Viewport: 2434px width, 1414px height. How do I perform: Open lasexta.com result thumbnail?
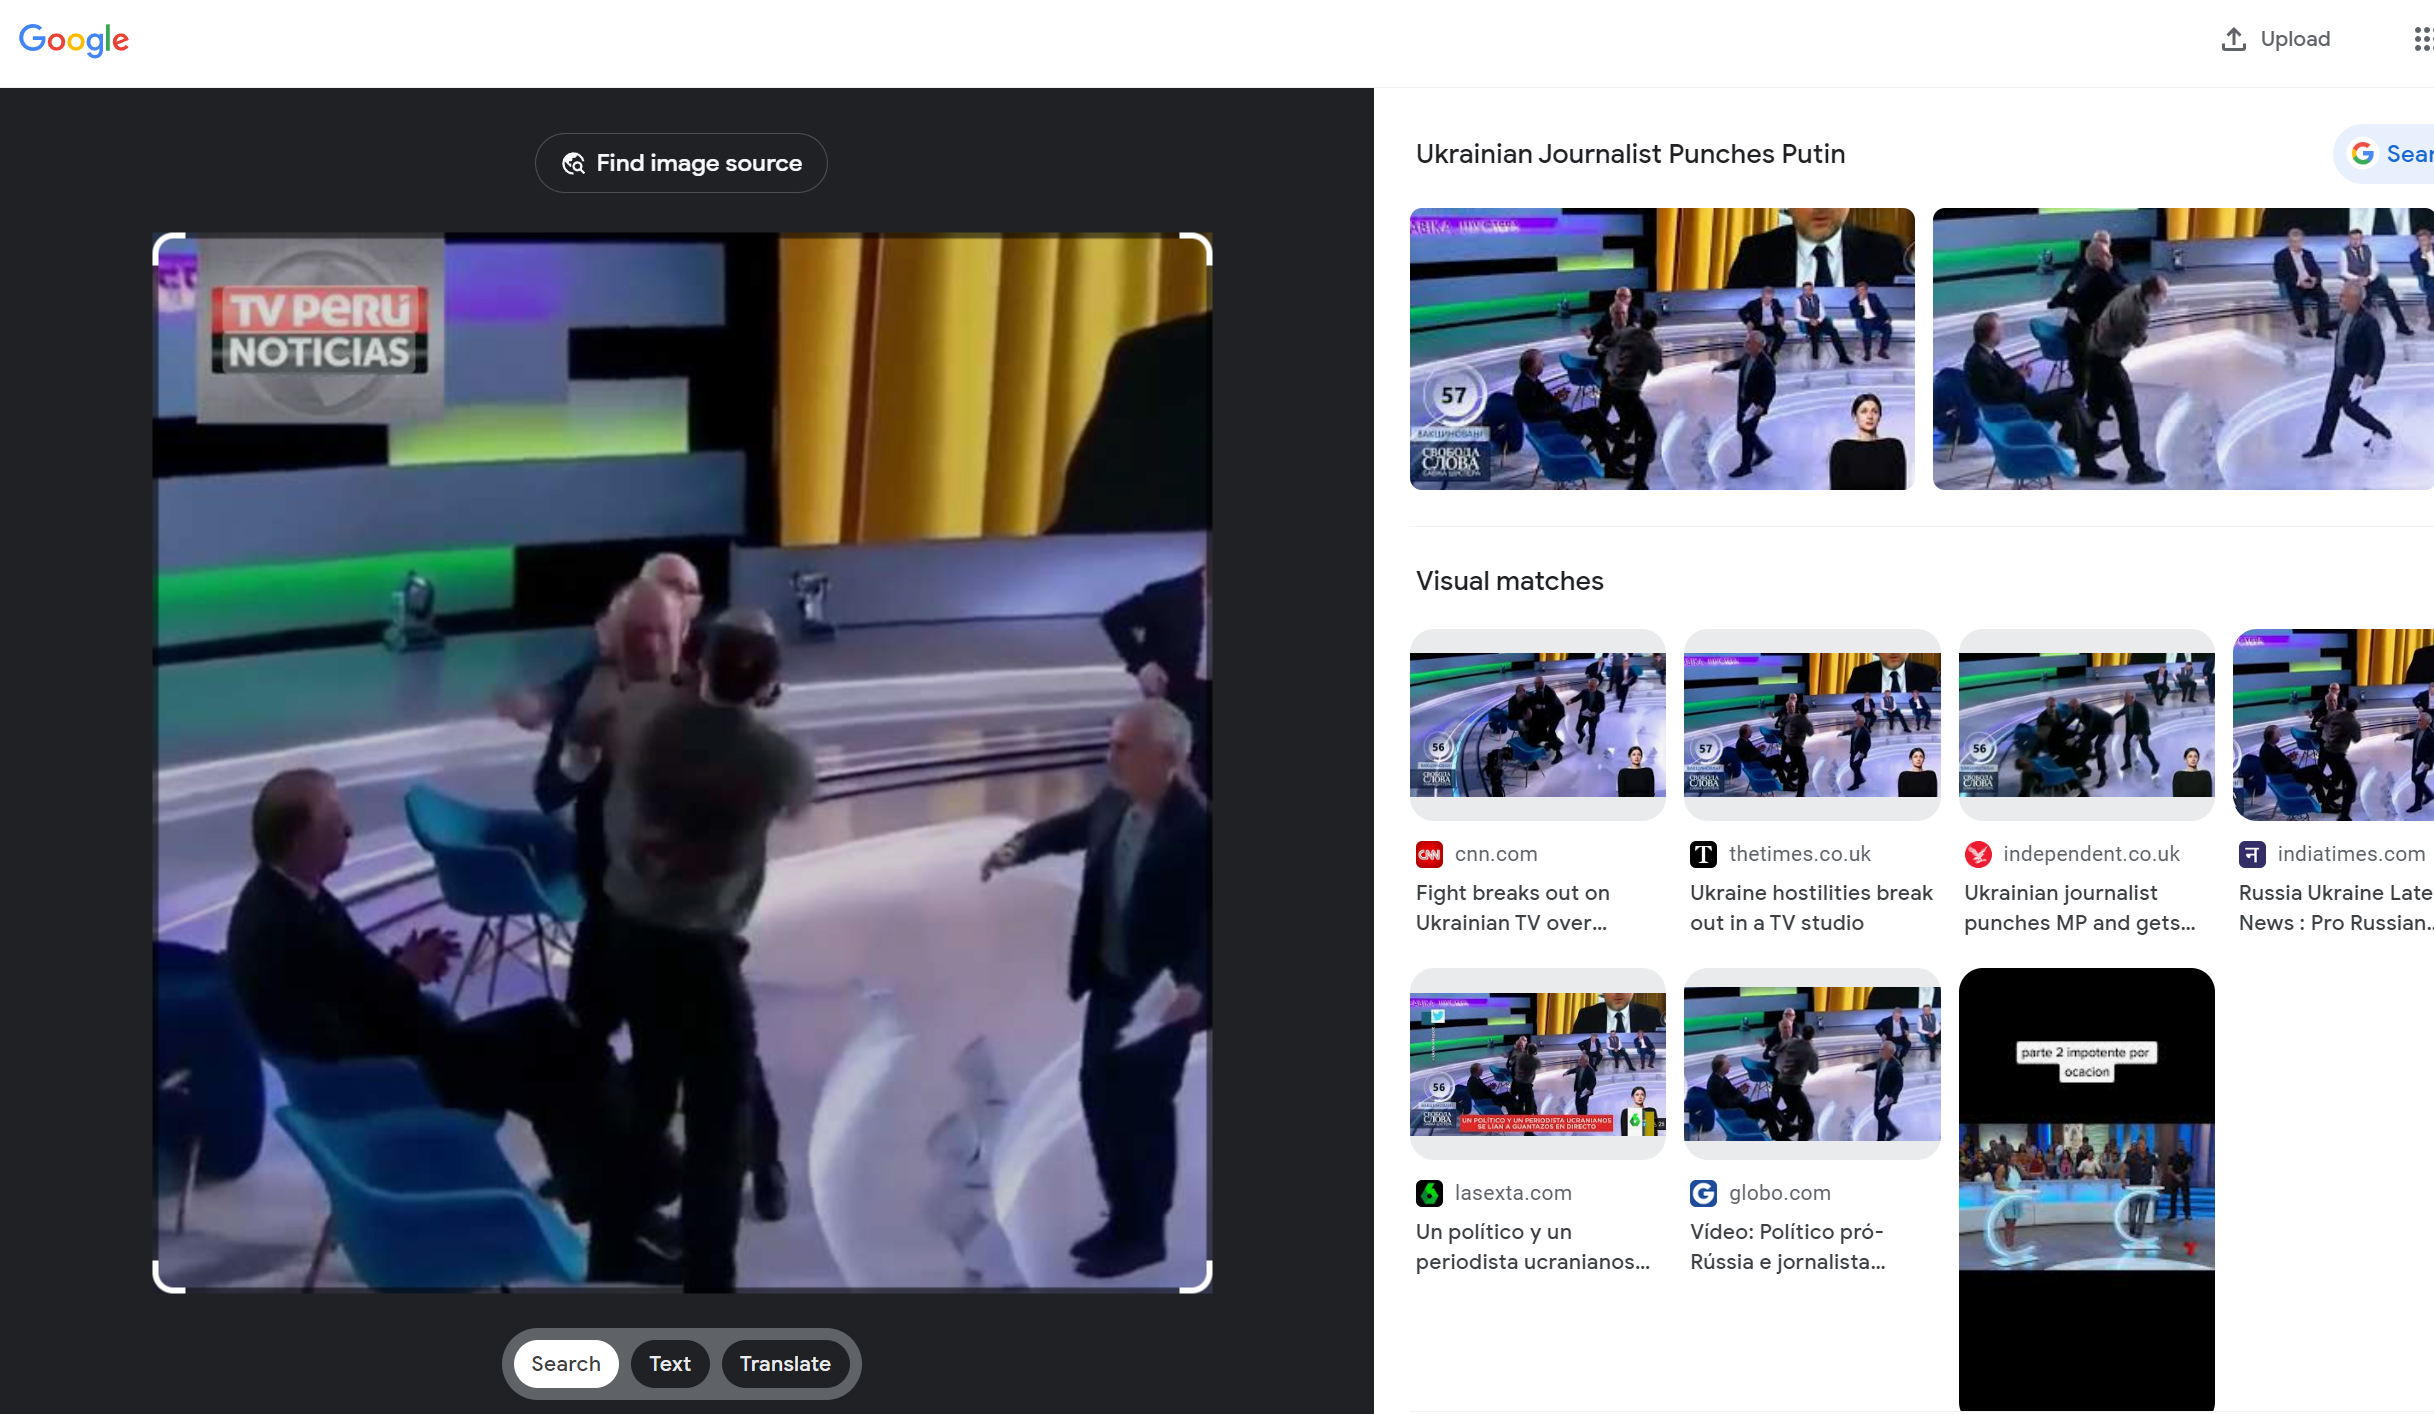pos(1538,1064)
